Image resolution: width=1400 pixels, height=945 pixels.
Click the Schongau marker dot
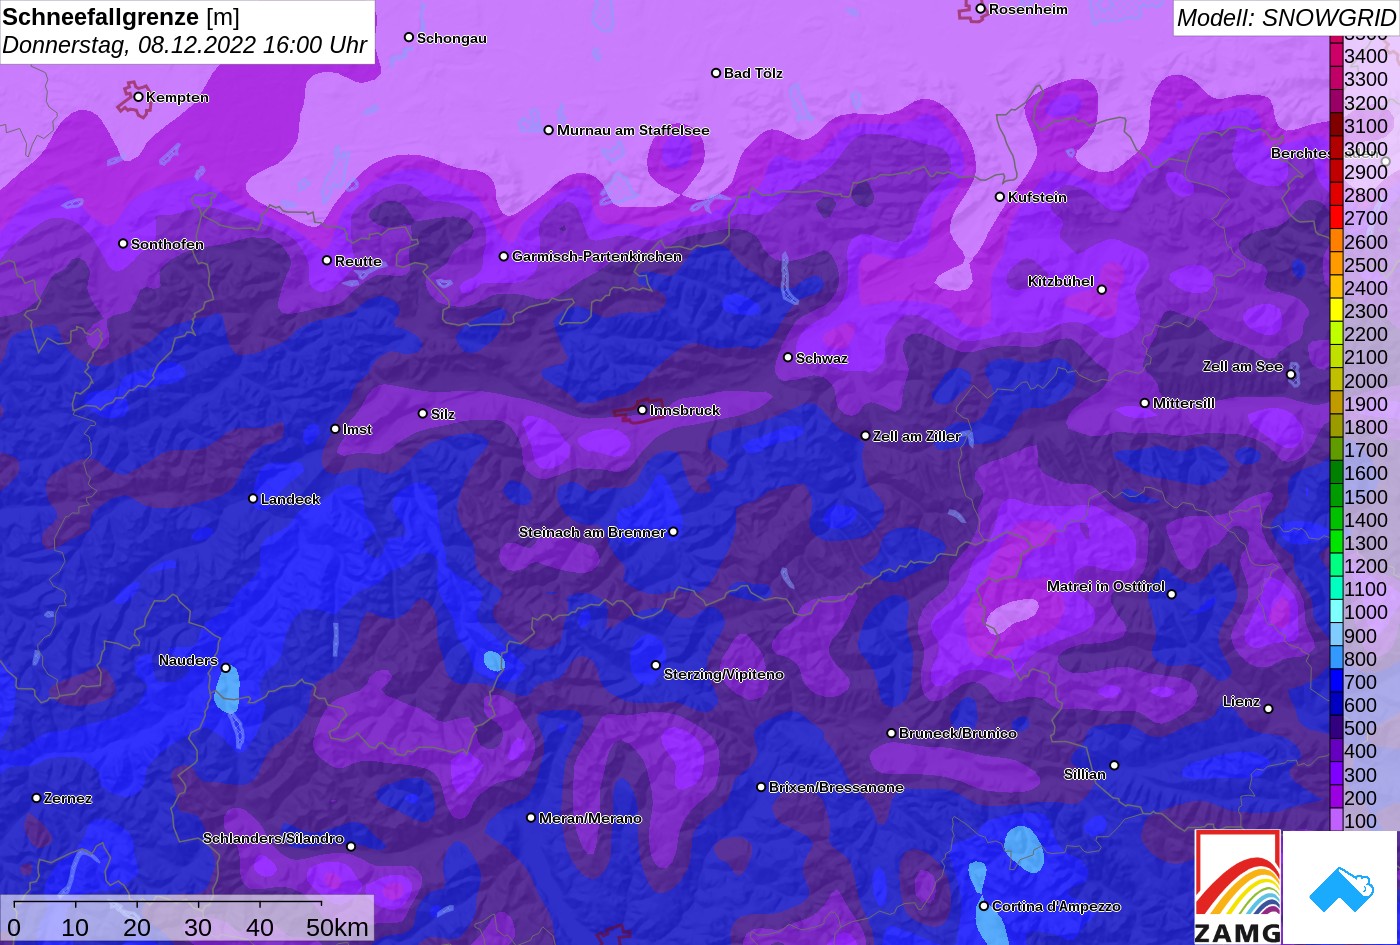point(409,37)
